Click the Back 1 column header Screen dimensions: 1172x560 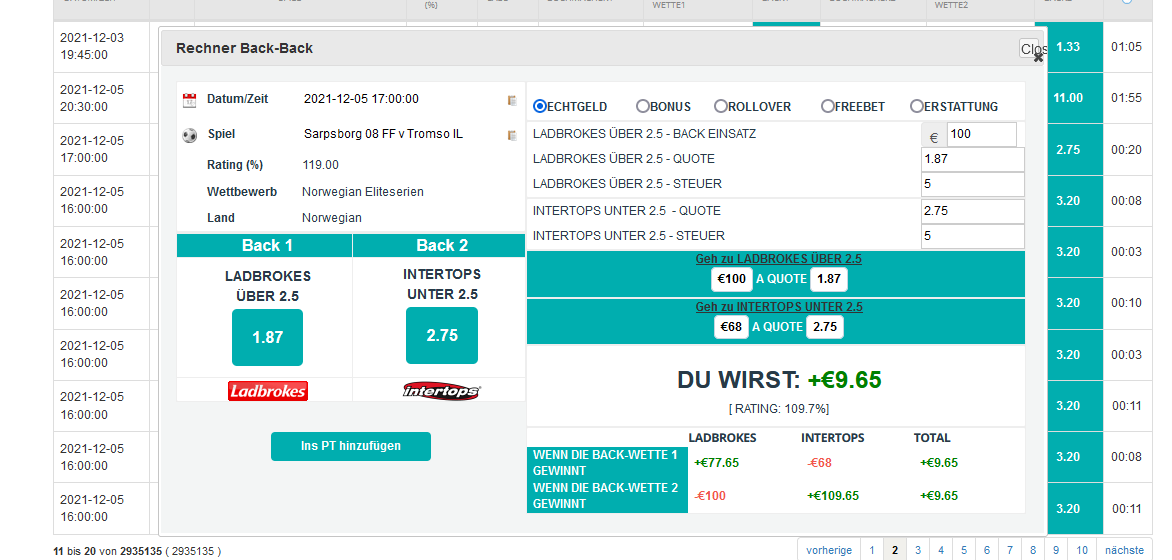point(265,245)
